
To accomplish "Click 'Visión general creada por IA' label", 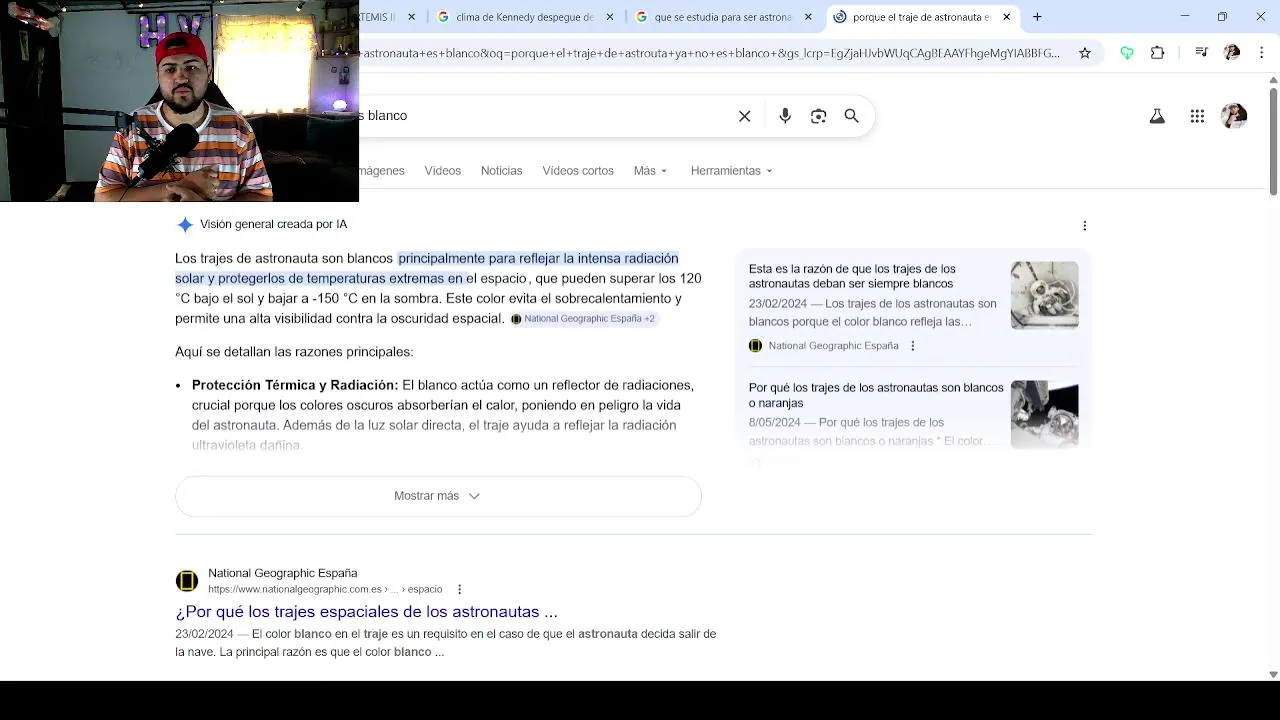I will [273, 225].
